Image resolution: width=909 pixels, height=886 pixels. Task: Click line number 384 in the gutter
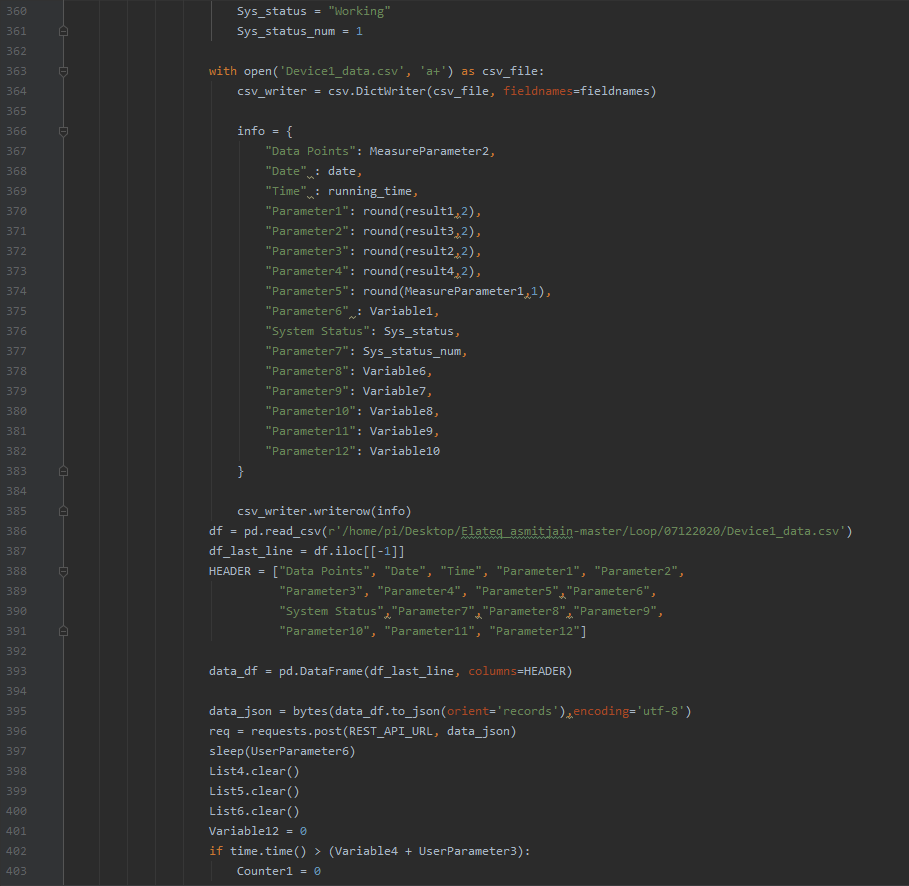[x=16, y=491]
